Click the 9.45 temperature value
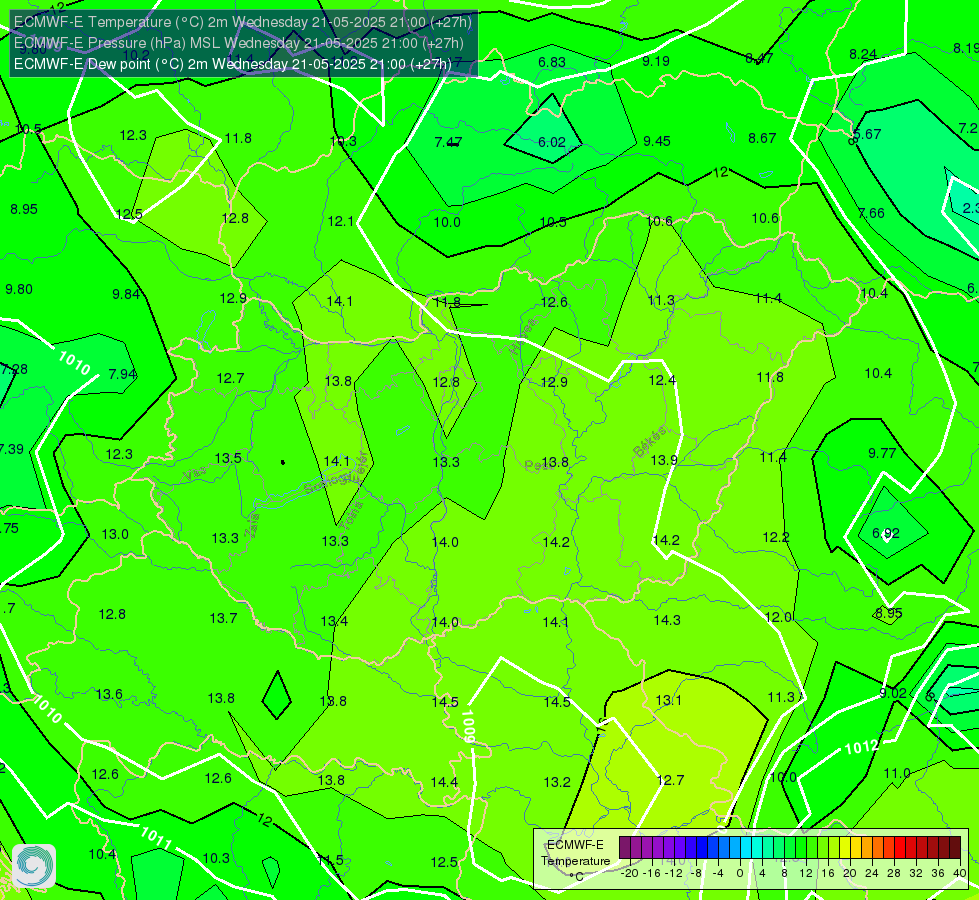979x900 pixels. click(657, 141)
